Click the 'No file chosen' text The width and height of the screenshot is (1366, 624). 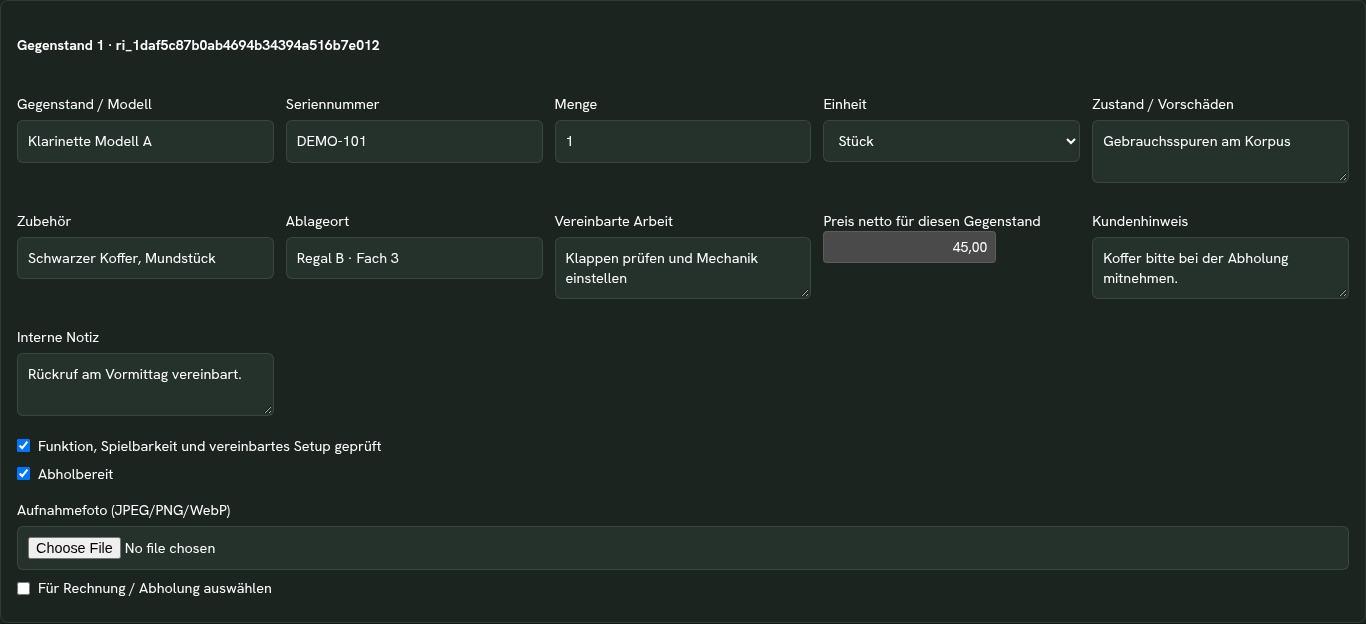(170, 548)
